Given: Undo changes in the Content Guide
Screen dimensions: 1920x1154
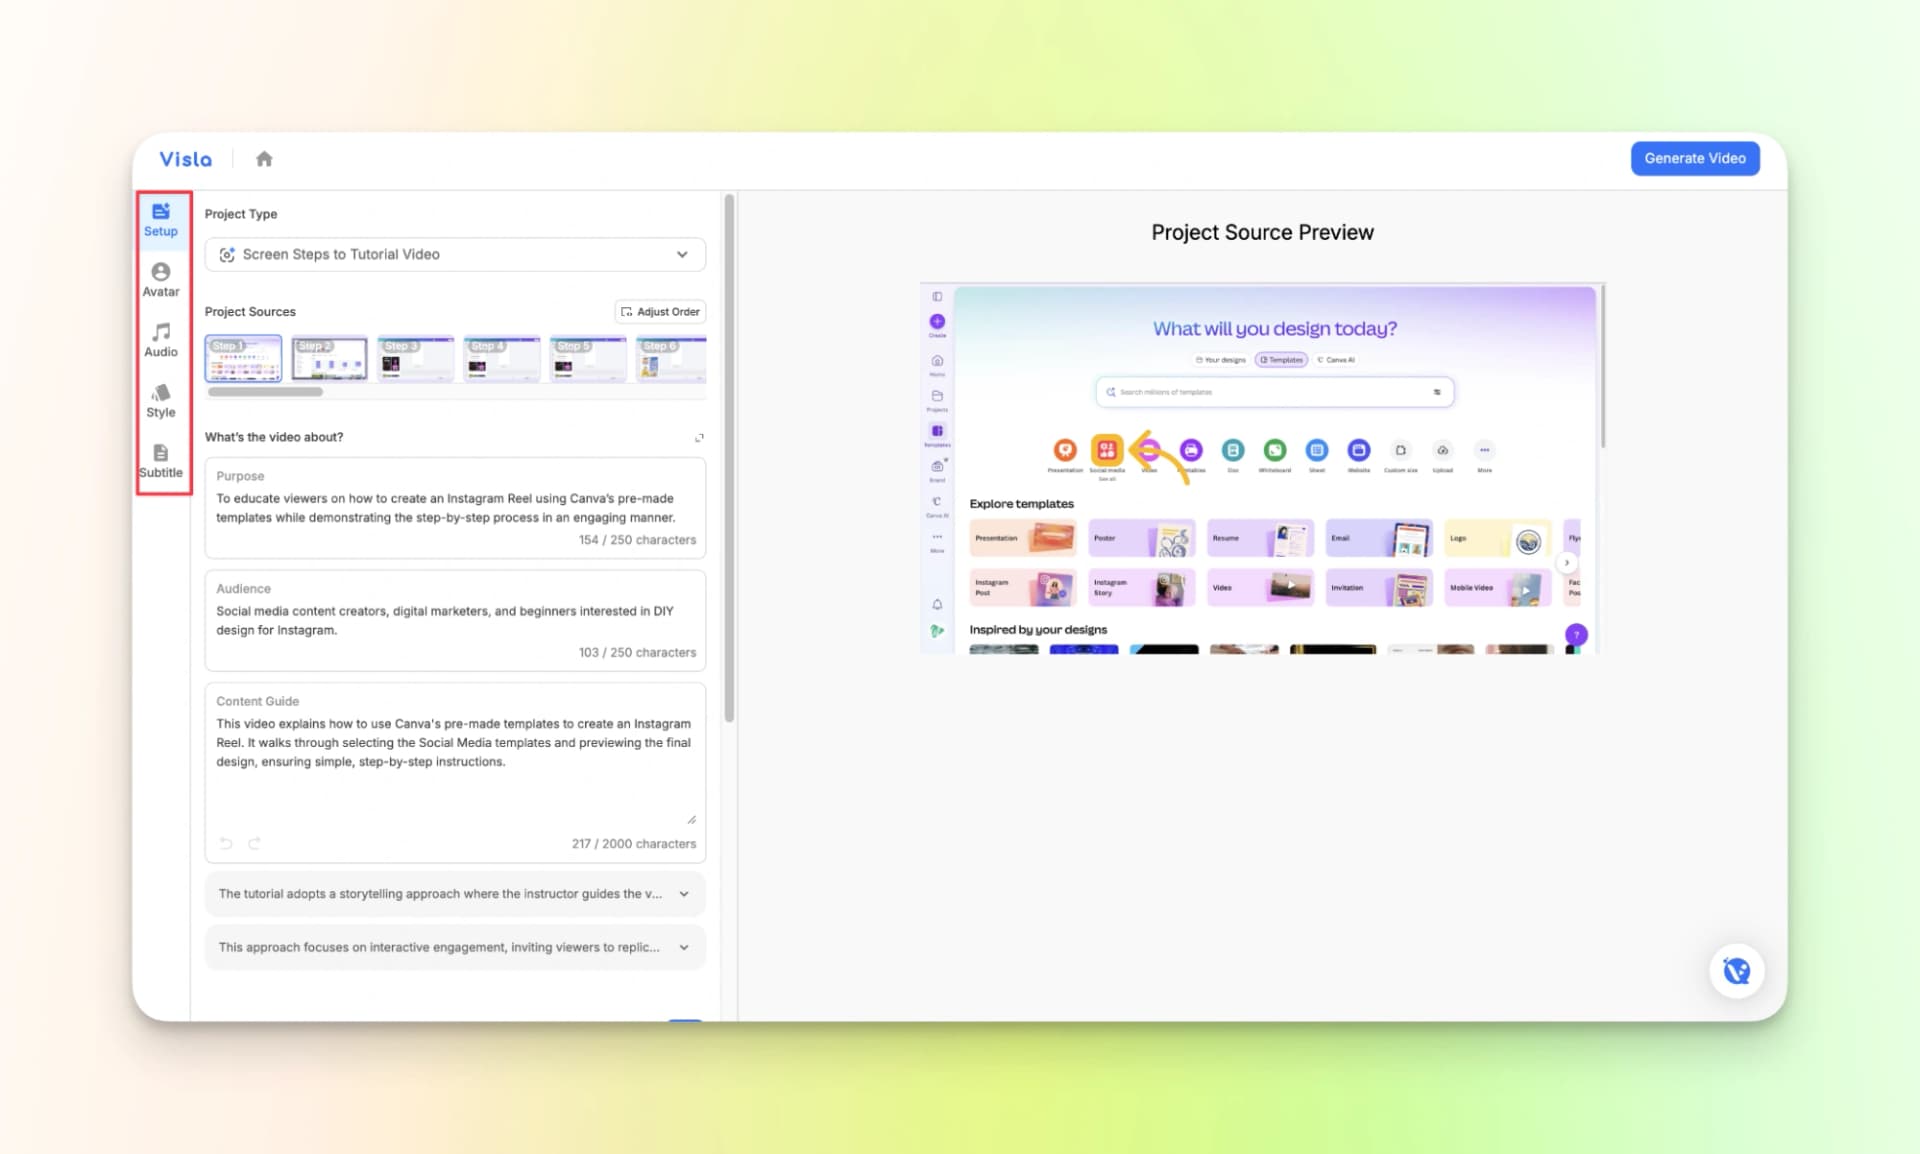Looking at the screenshot, I should tap(226, 843).
